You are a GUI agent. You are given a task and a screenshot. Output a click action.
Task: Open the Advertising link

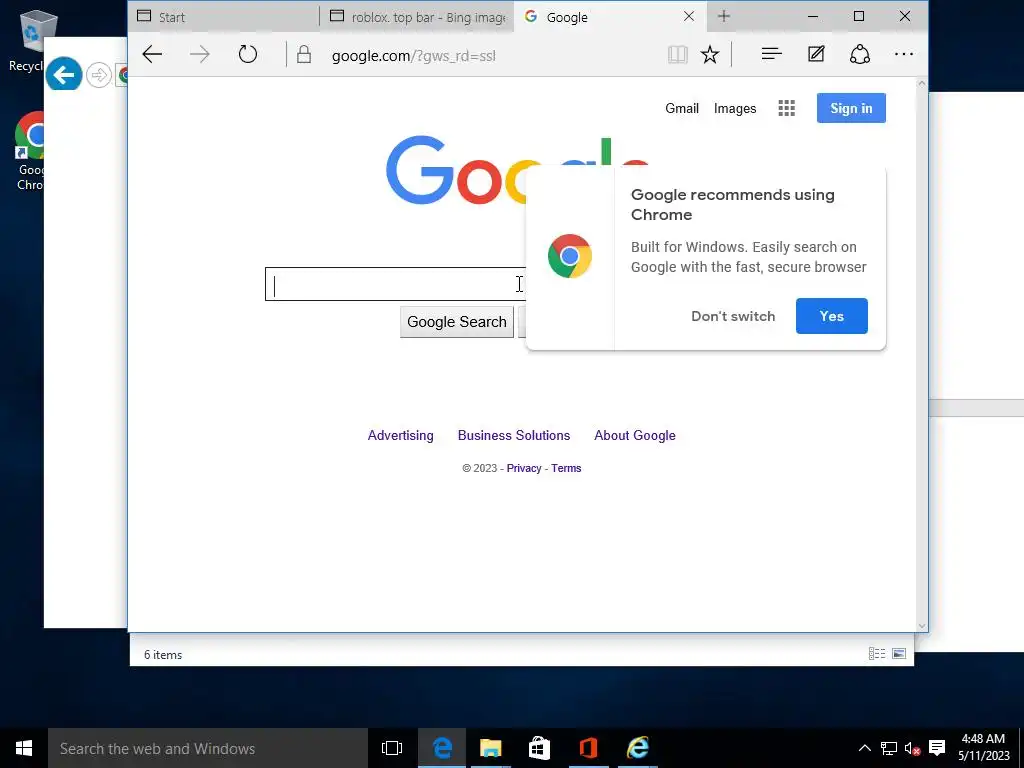coord(400,436)
